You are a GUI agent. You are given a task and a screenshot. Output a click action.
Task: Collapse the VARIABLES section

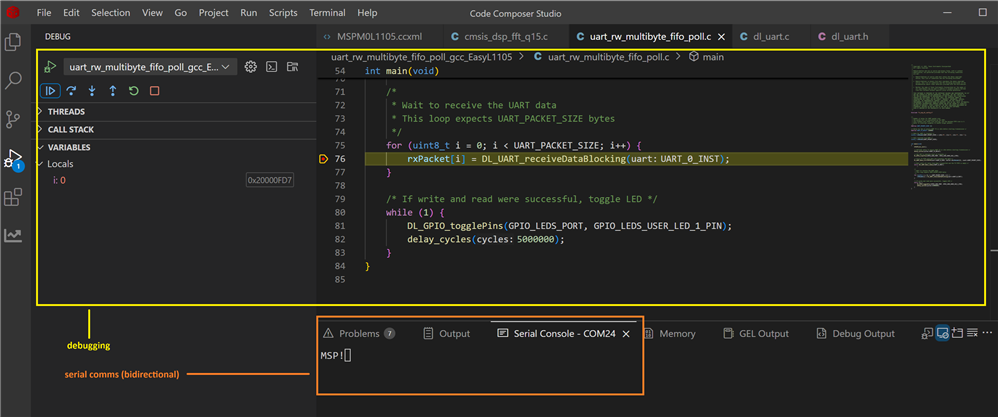(x=176, y=147)
